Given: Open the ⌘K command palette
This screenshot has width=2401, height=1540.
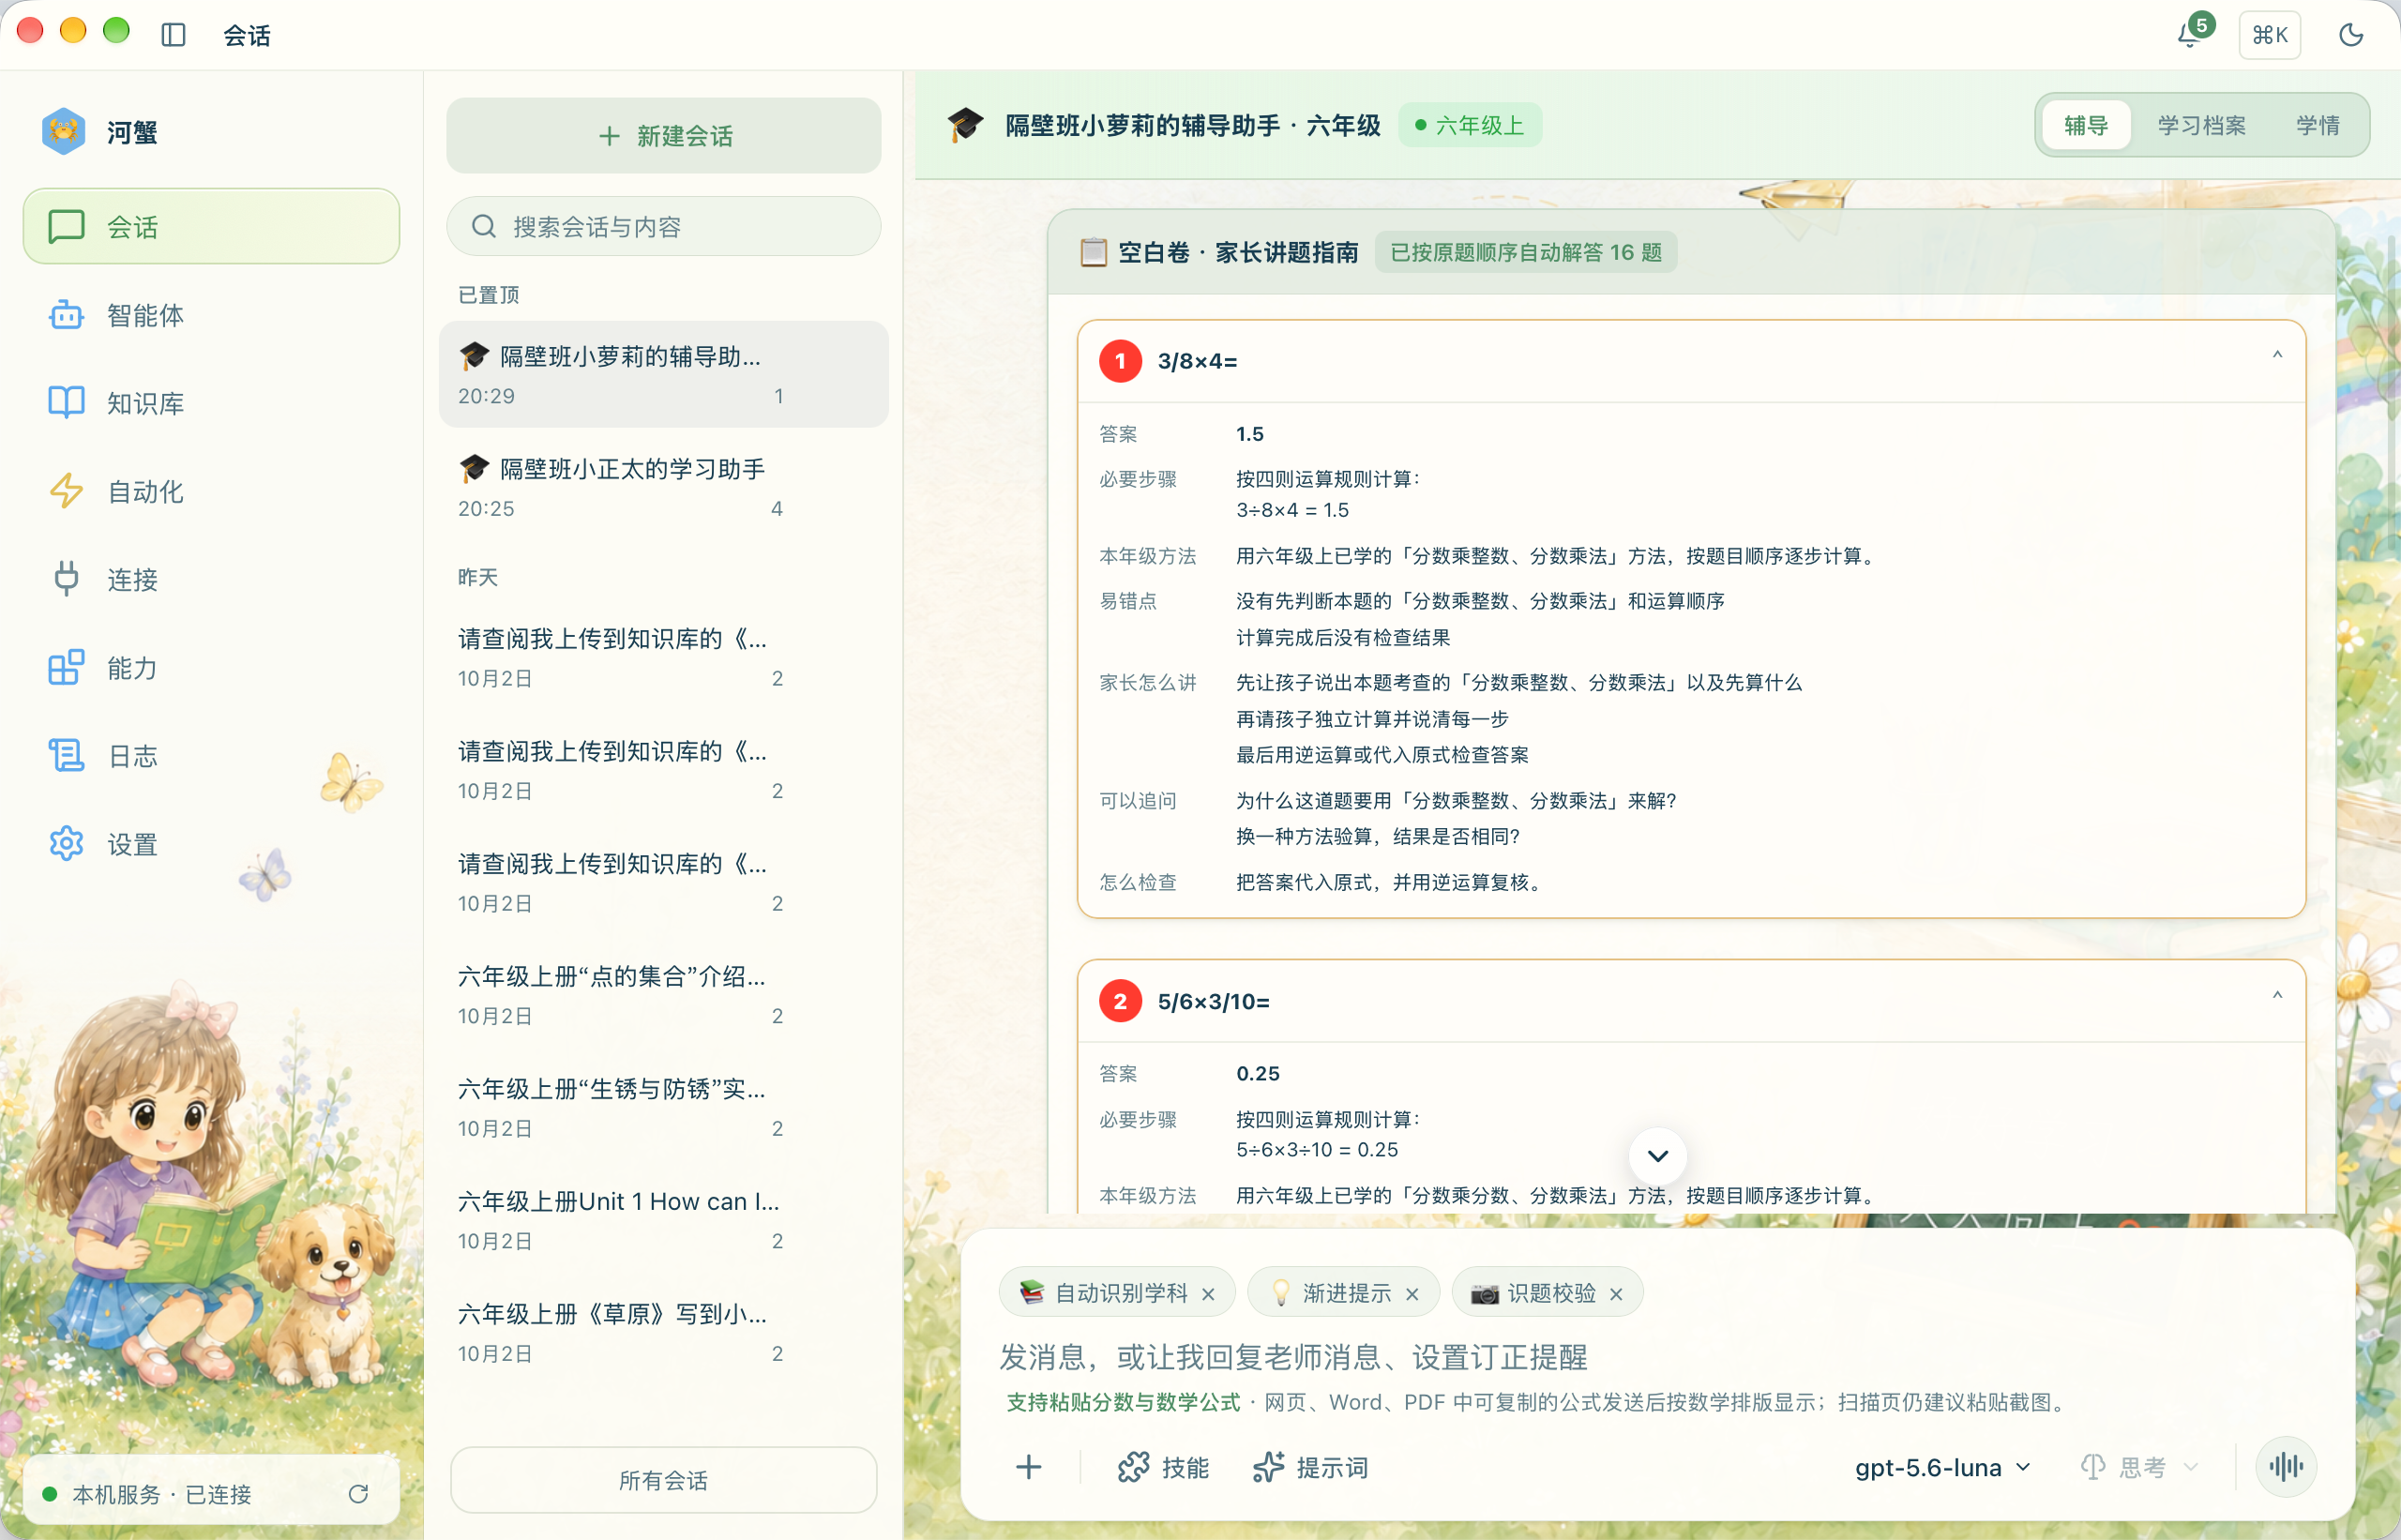Looking at the screenshot, I should 2269,35.
